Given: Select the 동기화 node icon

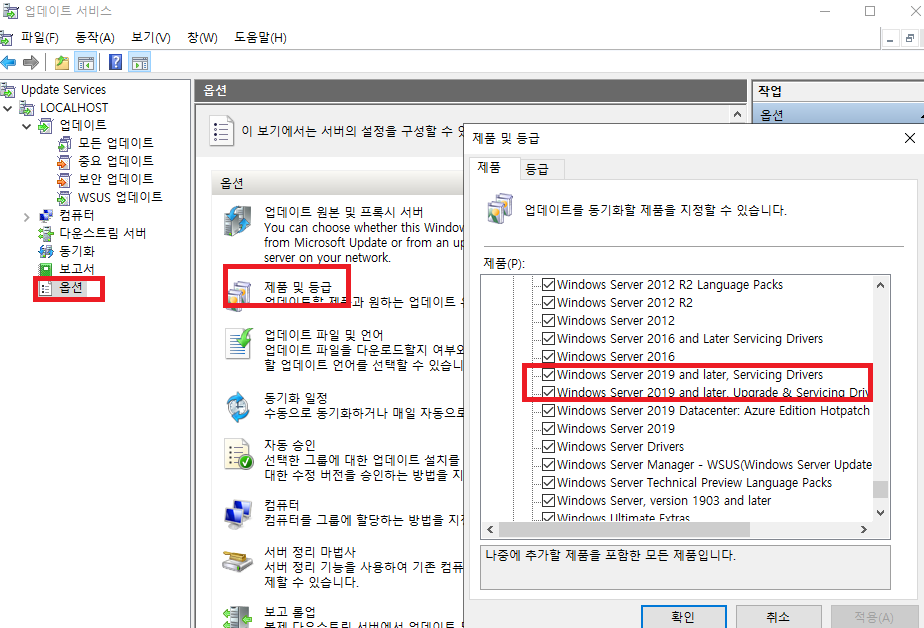Looking at the screenshot, I should coord(46,252).
